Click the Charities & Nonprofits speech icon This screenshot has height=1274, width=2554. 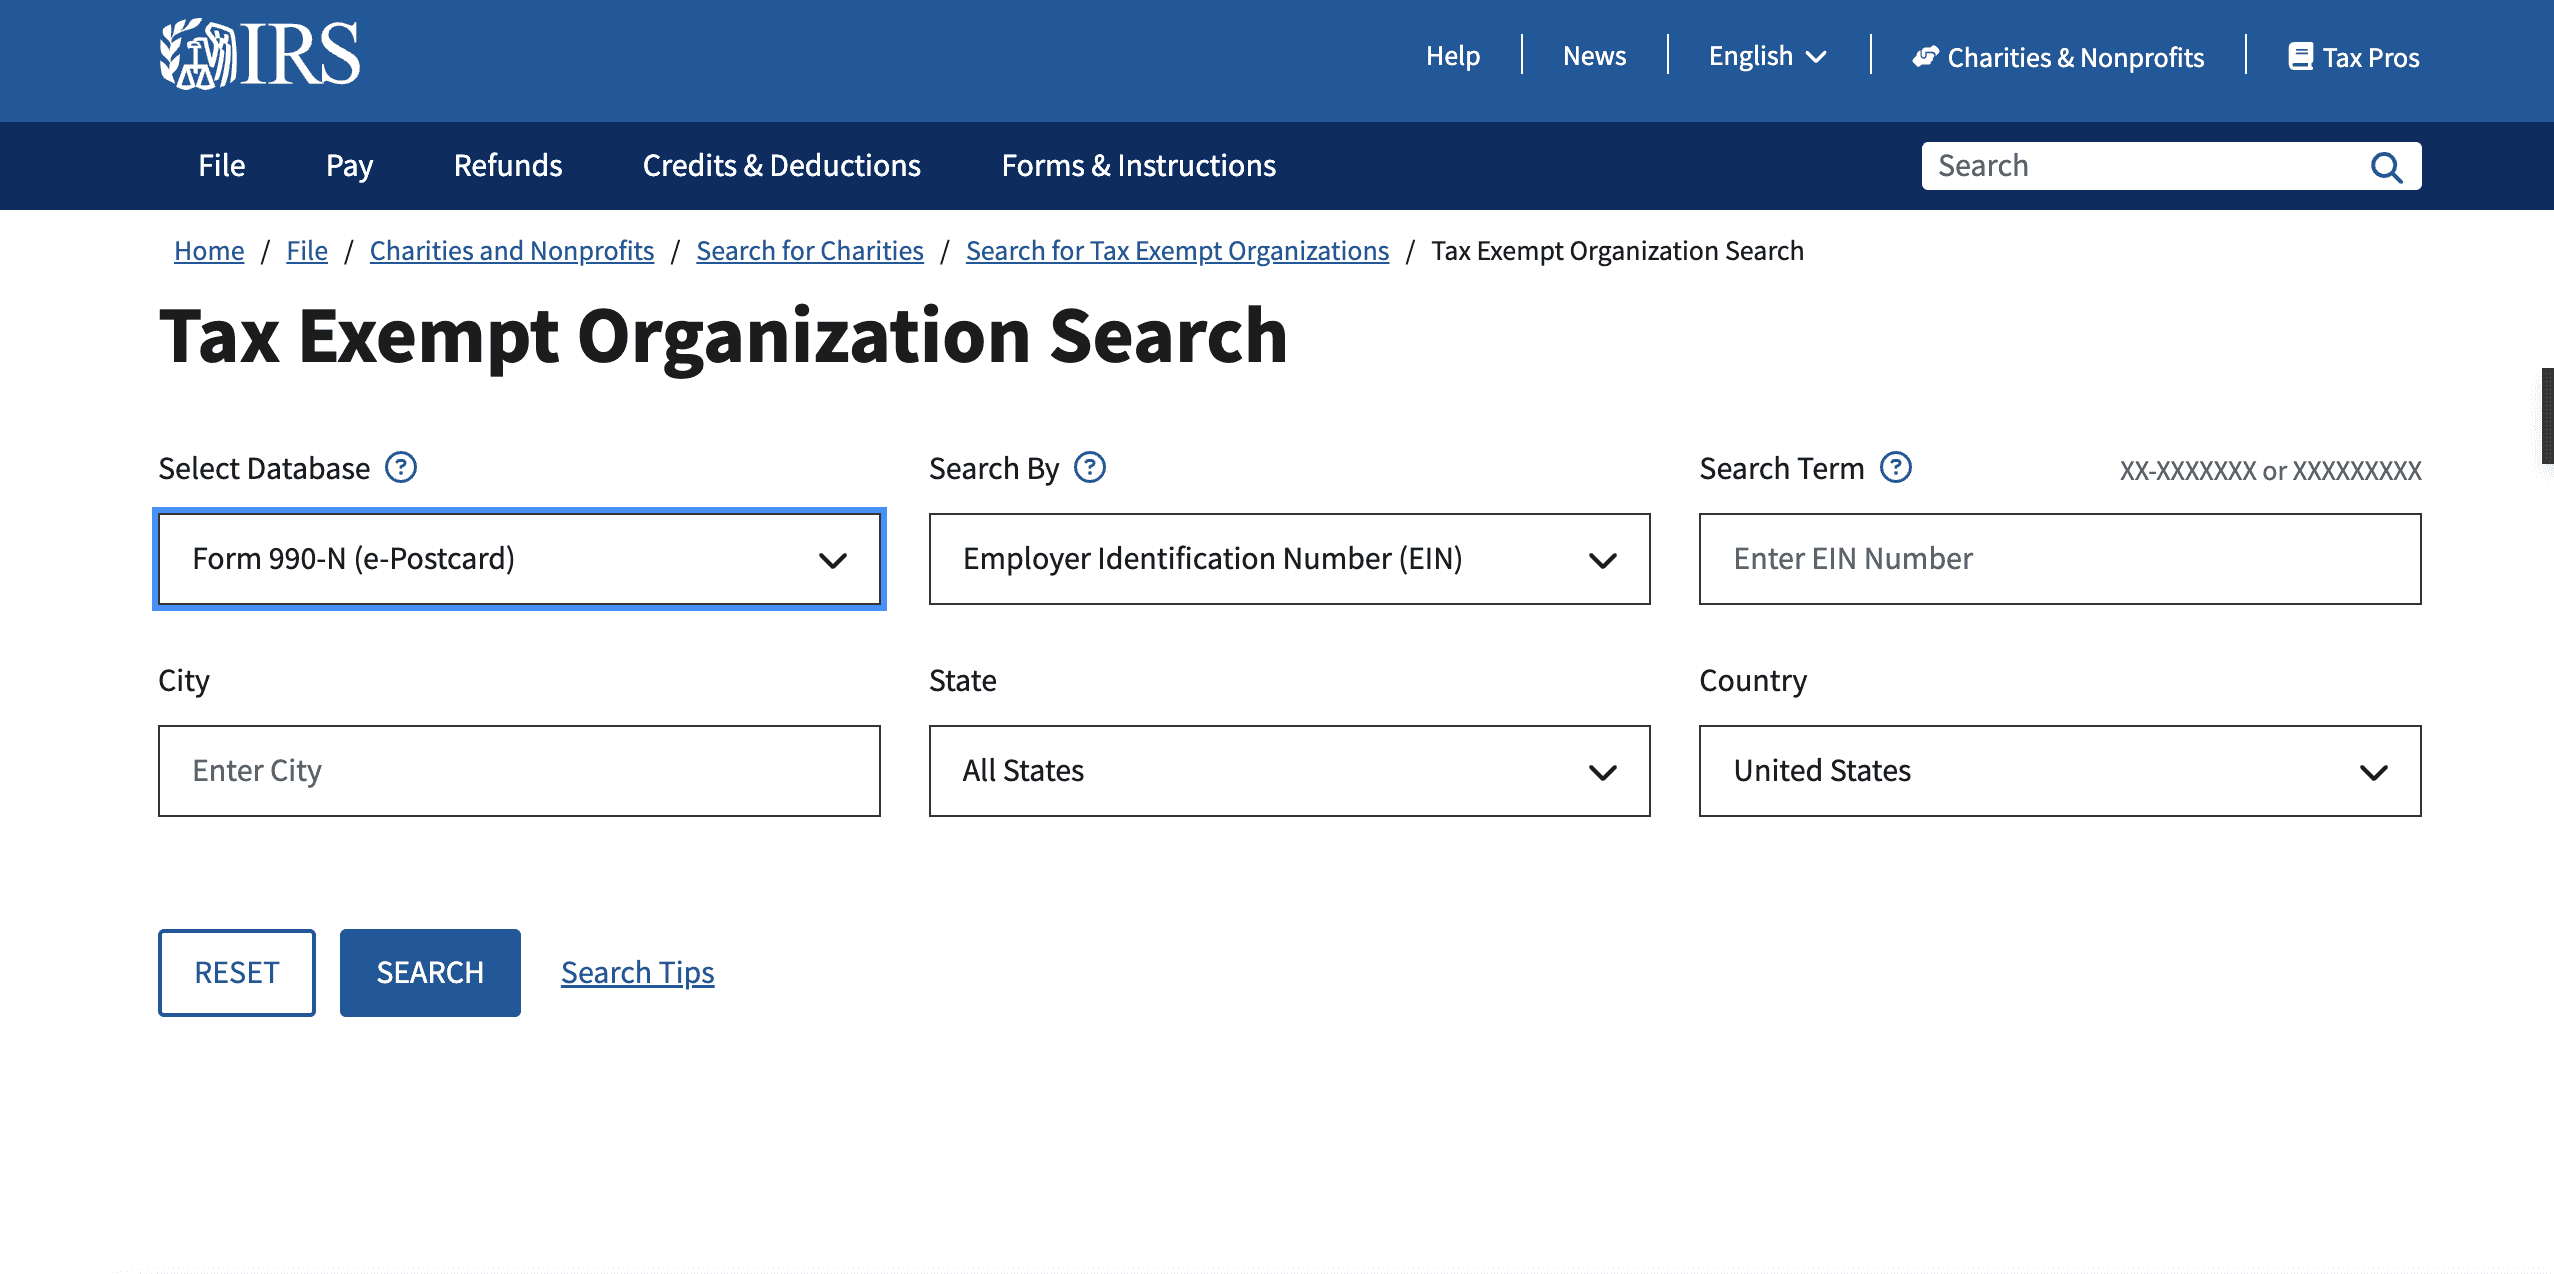click(x=1925, y=57)
